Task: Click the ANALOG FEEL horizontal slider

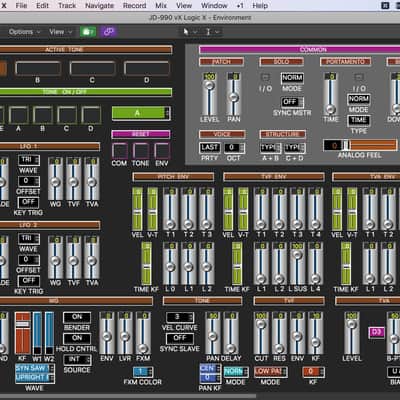Action: point(360,145)
